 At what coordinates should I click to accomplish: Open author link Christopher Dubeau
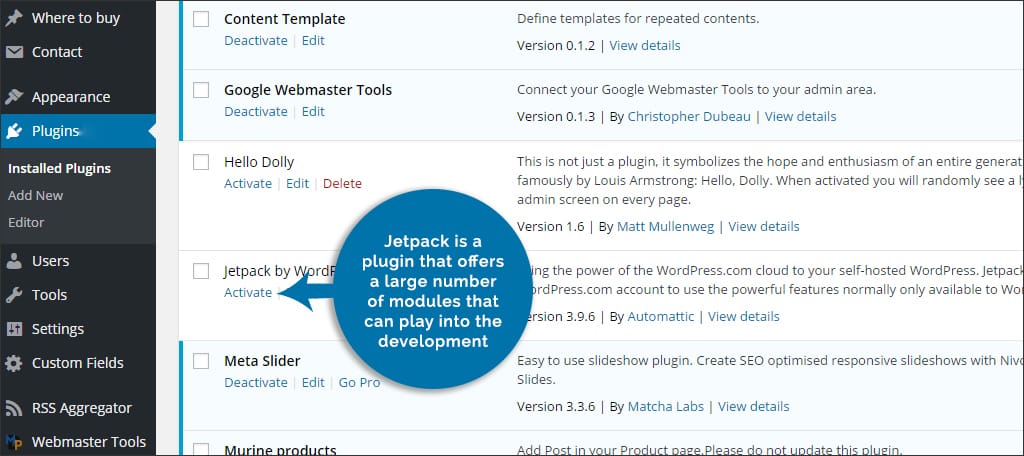point(689,116)
